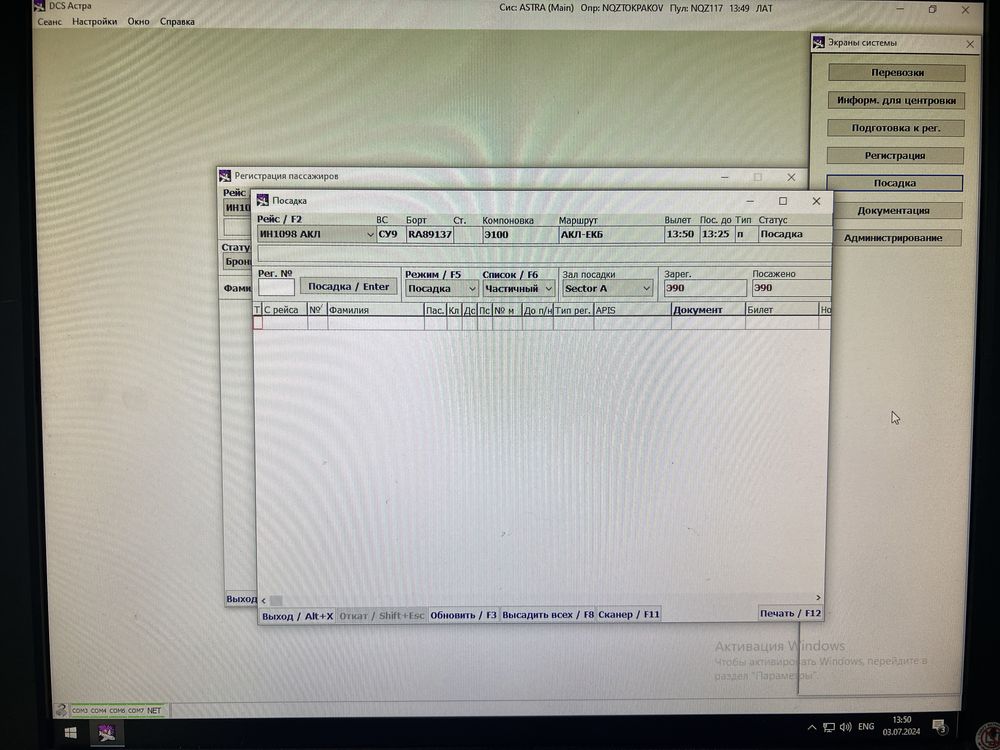Click the DCS Astra icon in taskbar
This screenshot has height=750, width=1000.
coord(107,732)
